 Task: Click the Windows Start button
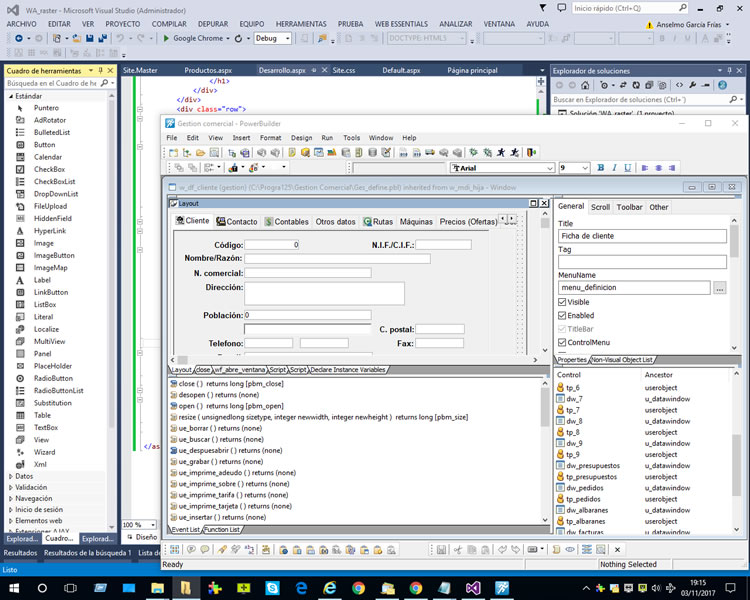(x=14, y=588)
